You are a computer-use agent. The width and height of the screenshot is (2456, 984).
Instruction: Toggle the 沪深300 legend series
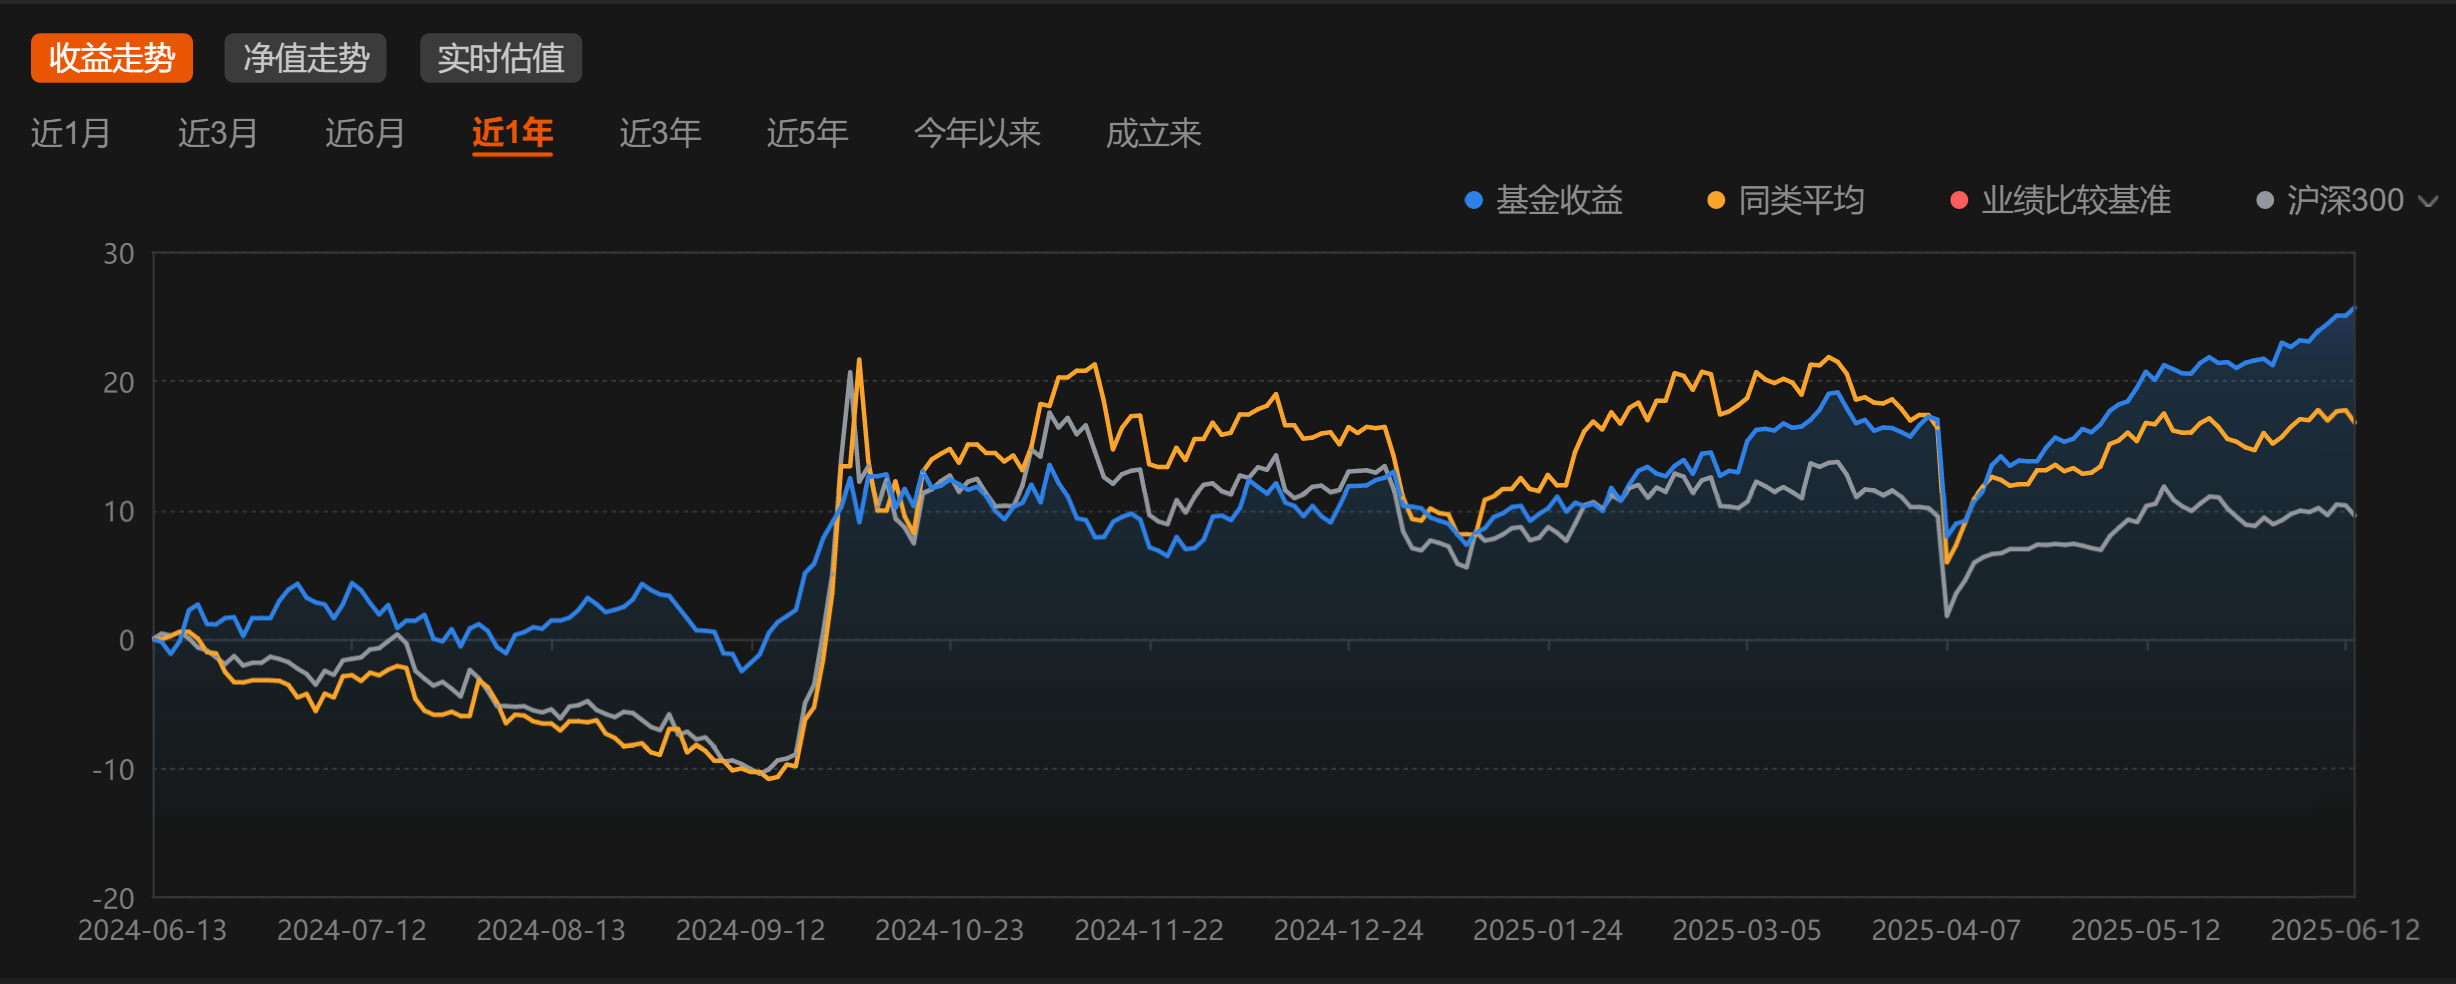click(2330, 200)
